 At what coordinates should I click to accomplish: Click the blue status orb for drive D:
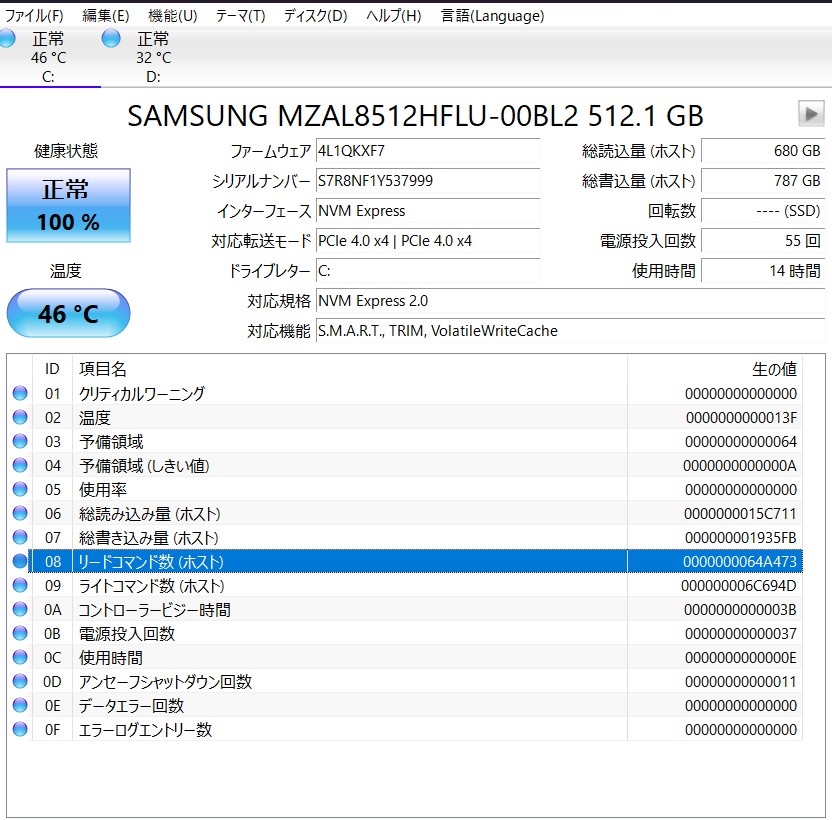(111, 38)
